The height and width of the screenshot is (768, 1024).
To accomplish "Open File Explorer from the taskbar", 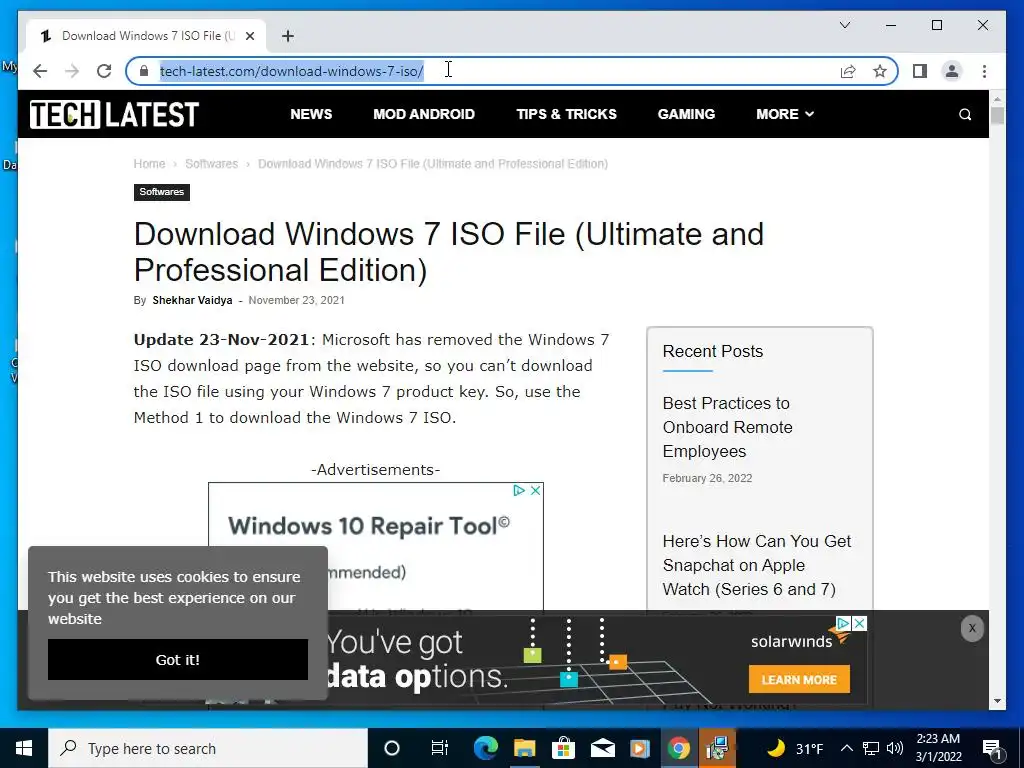I will tap(524, 748).
